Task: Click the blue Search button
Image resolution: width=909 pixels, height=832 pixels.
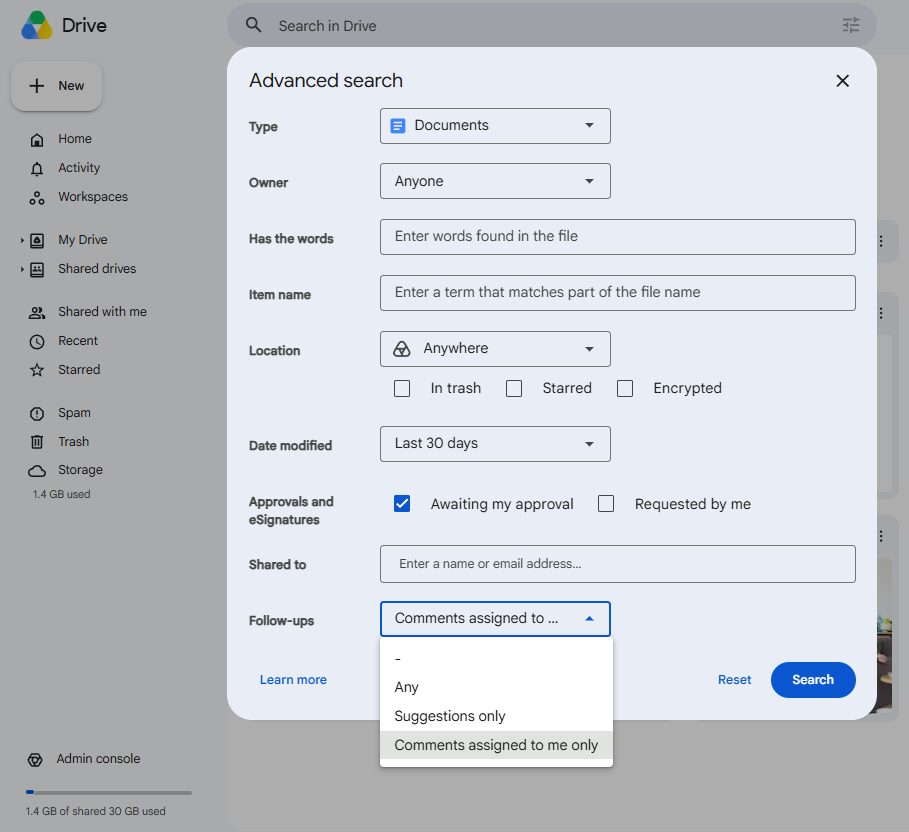Action: click(x=813, y=680)
